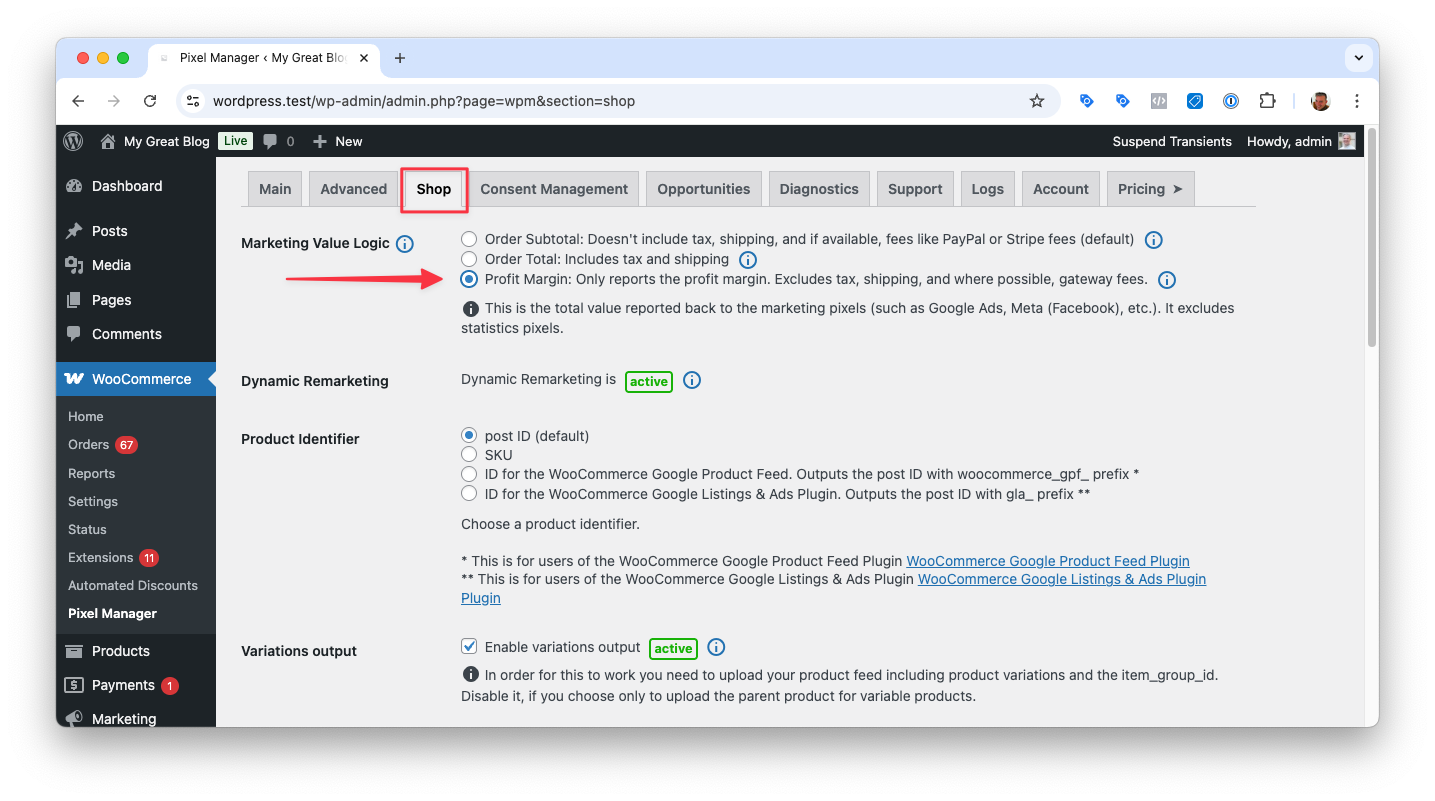Reload the page
The width and height of the screenshot is (1435, 801).
click(x=150, y=101)
